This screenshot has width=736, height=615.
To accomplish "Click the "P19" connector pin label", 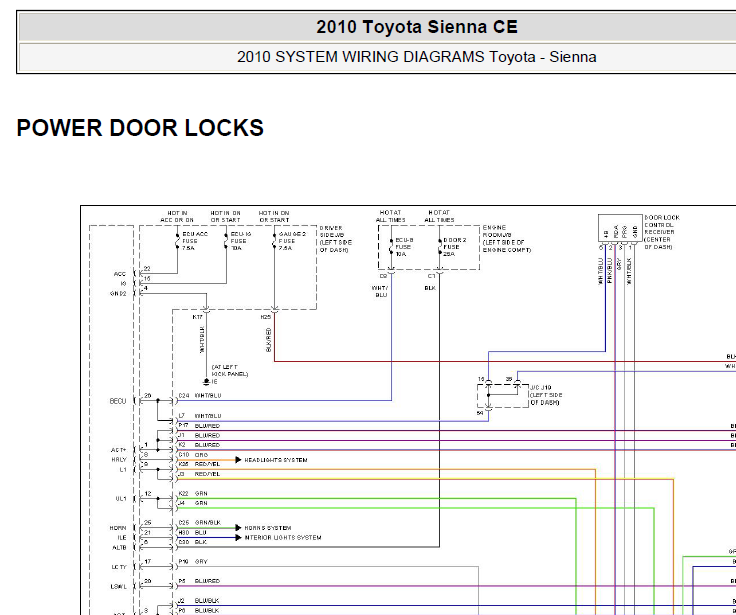I will pyautogui.click(x=183, y=561).
